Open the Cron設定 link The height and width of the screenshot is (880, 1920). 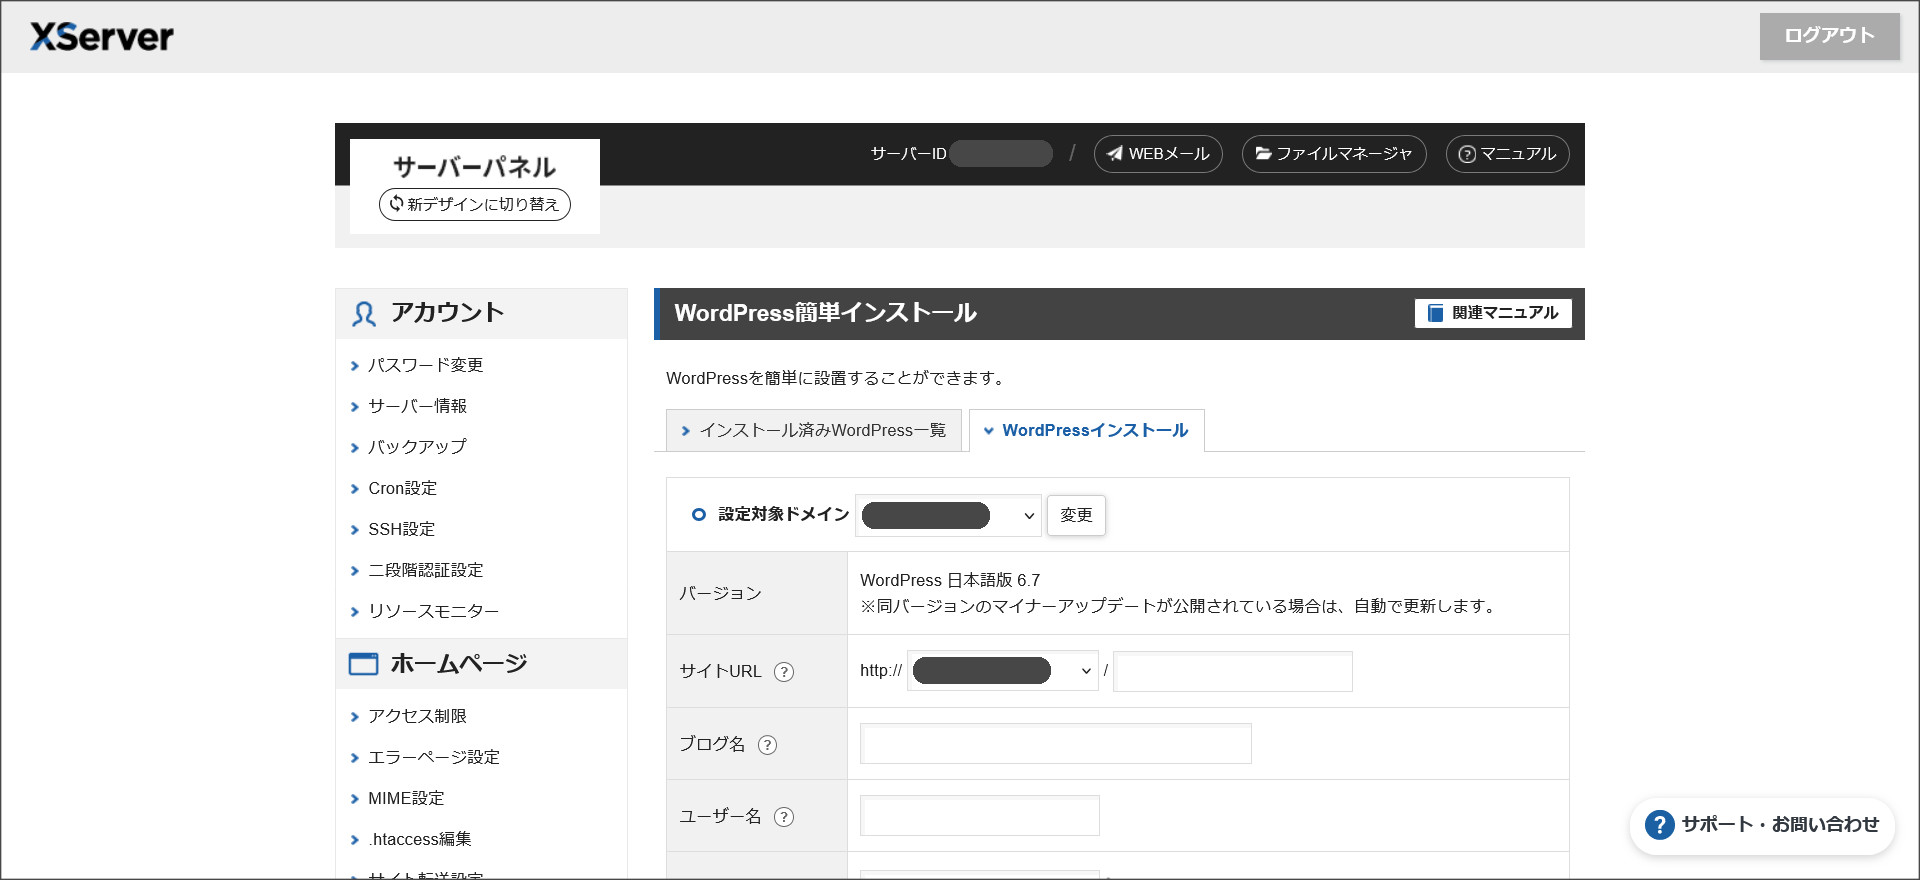coord(402,489)
